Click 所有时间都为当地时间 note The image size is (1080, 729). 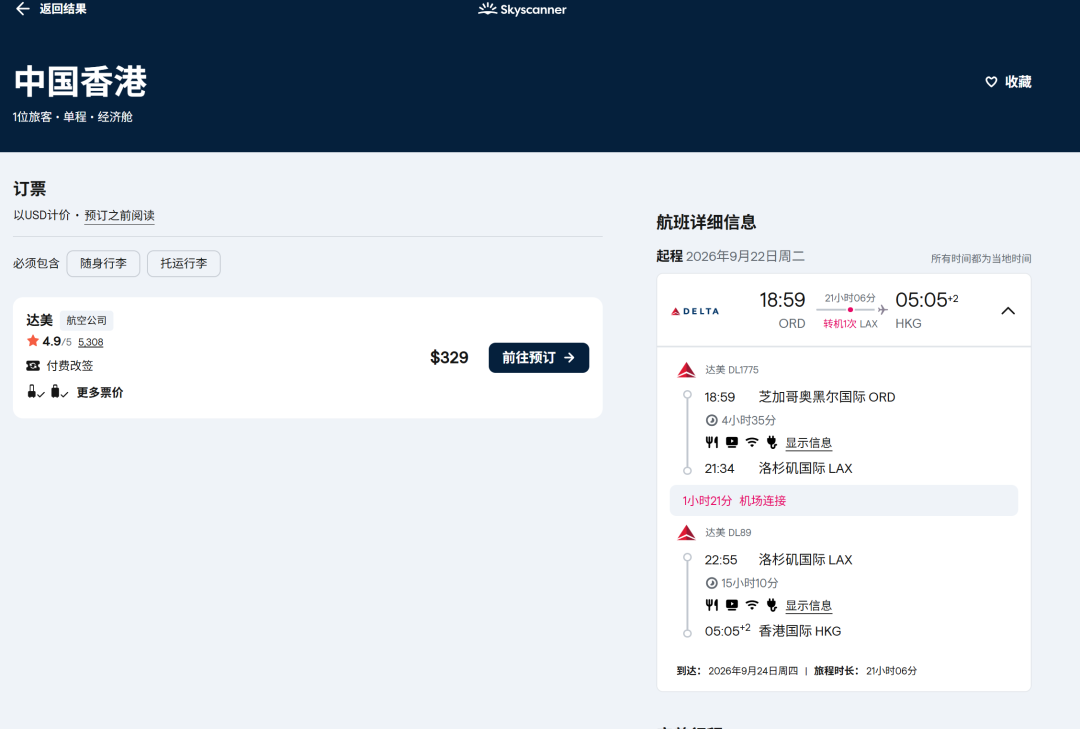tap(981, 258)
